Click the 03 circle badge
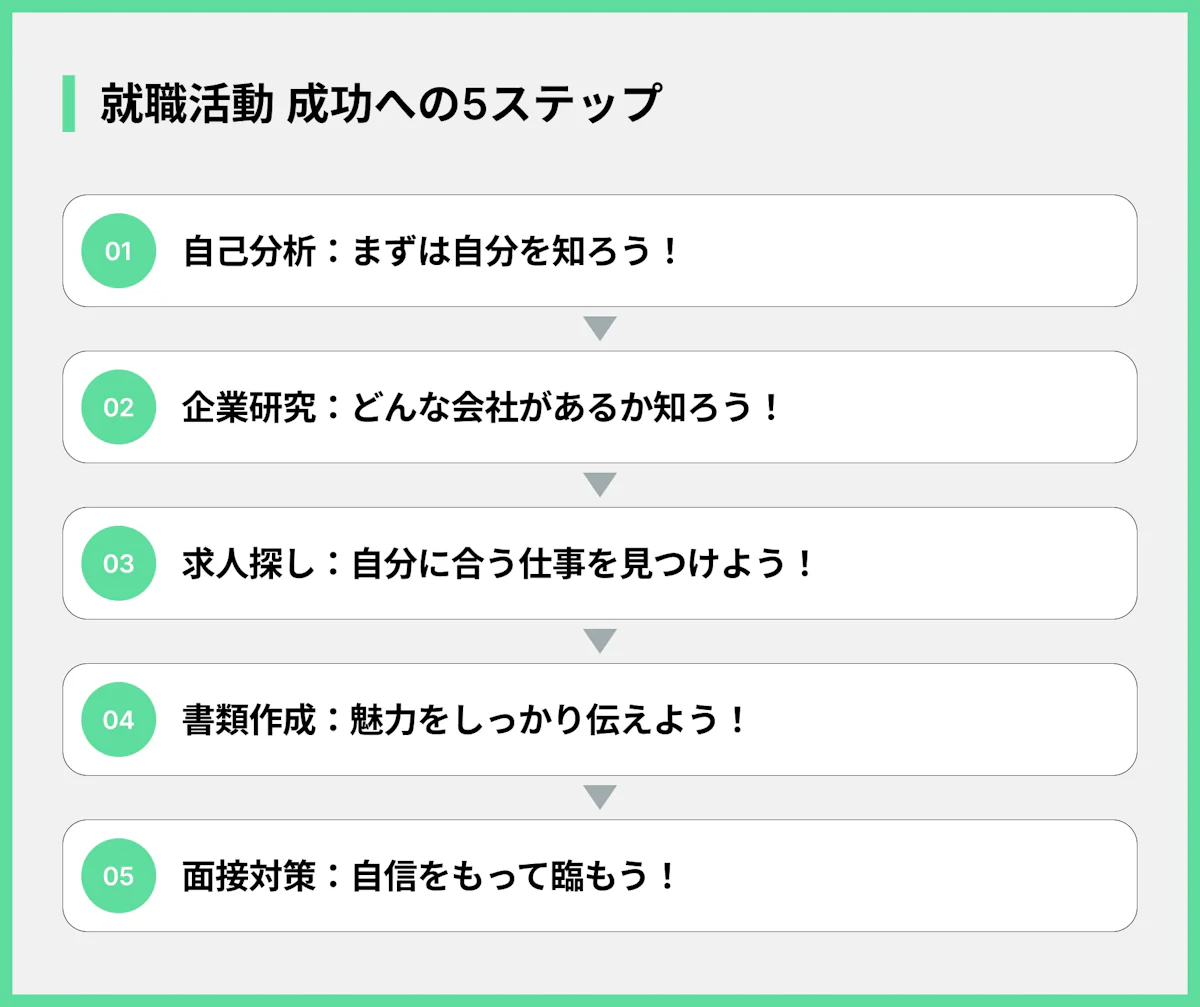1200x1007 pixels. 118,563
